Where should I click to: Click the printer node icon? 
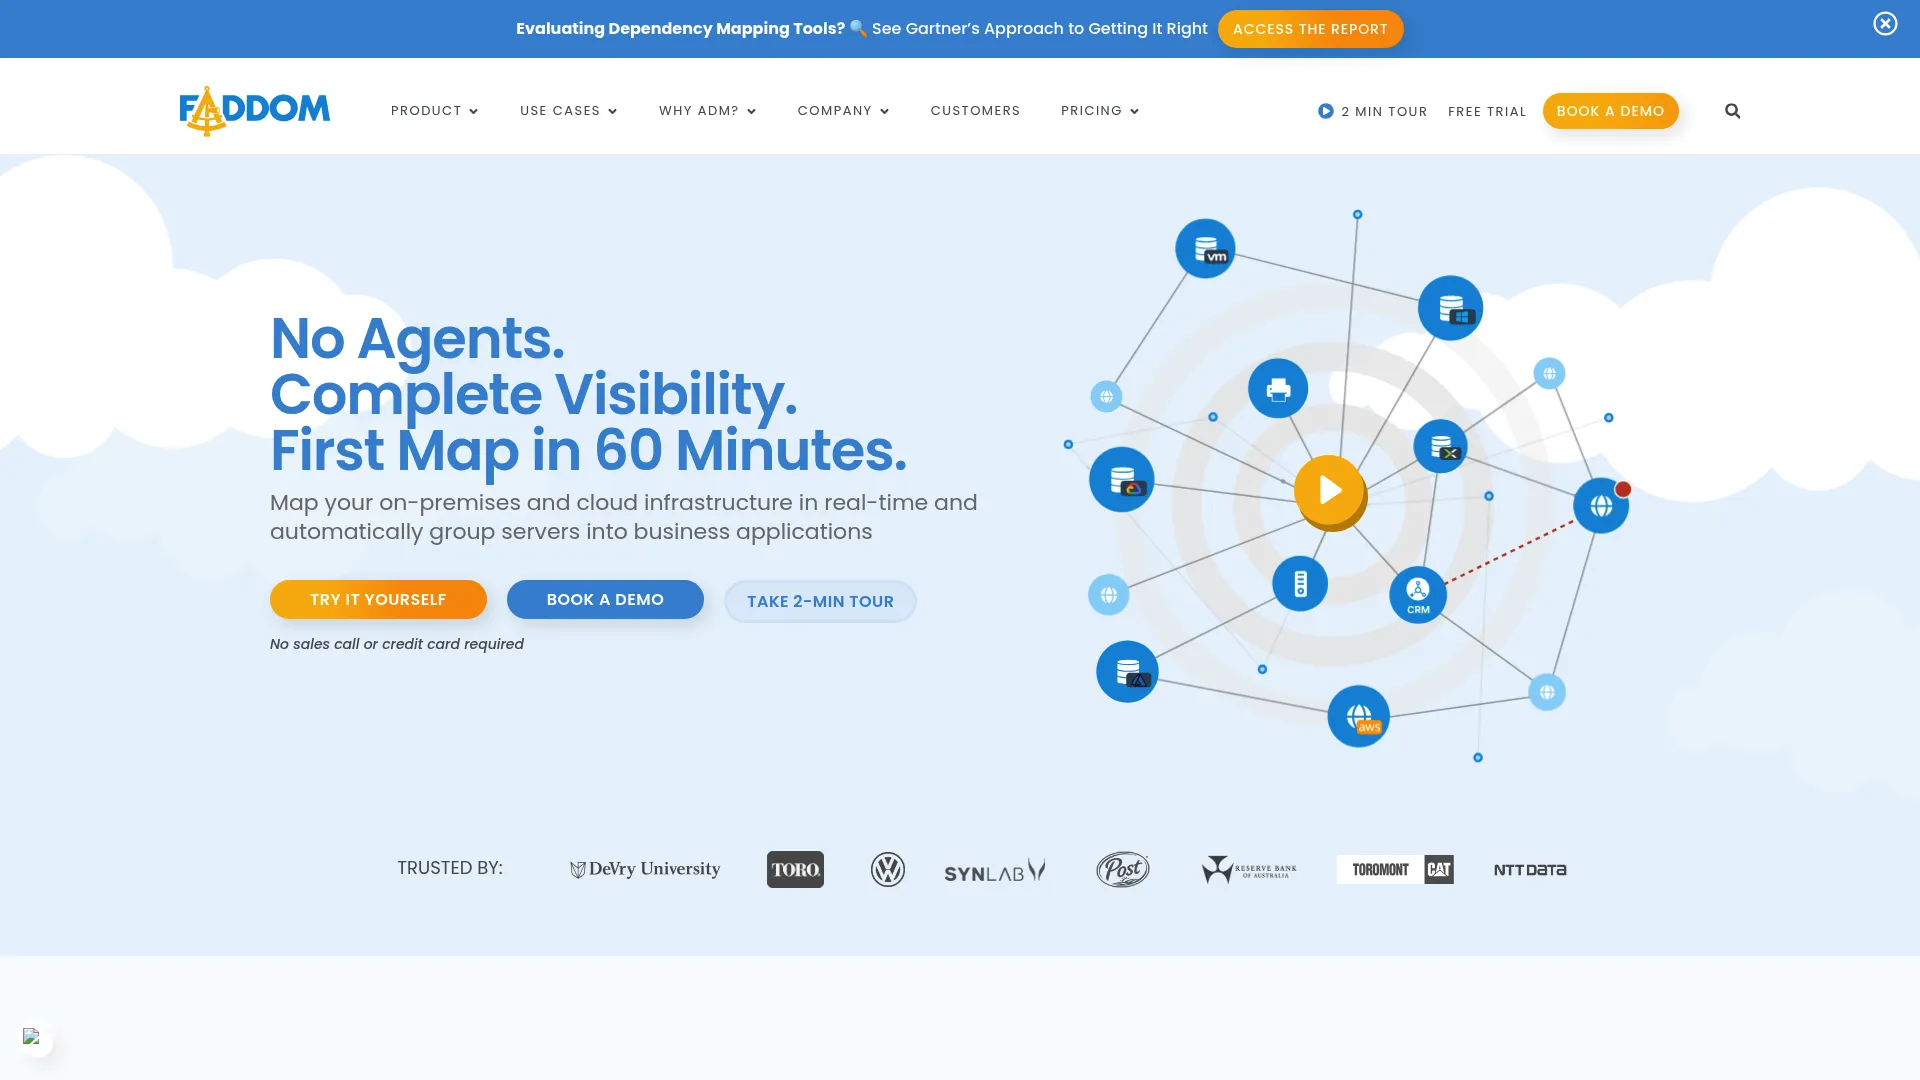(x=1278, y=388)
